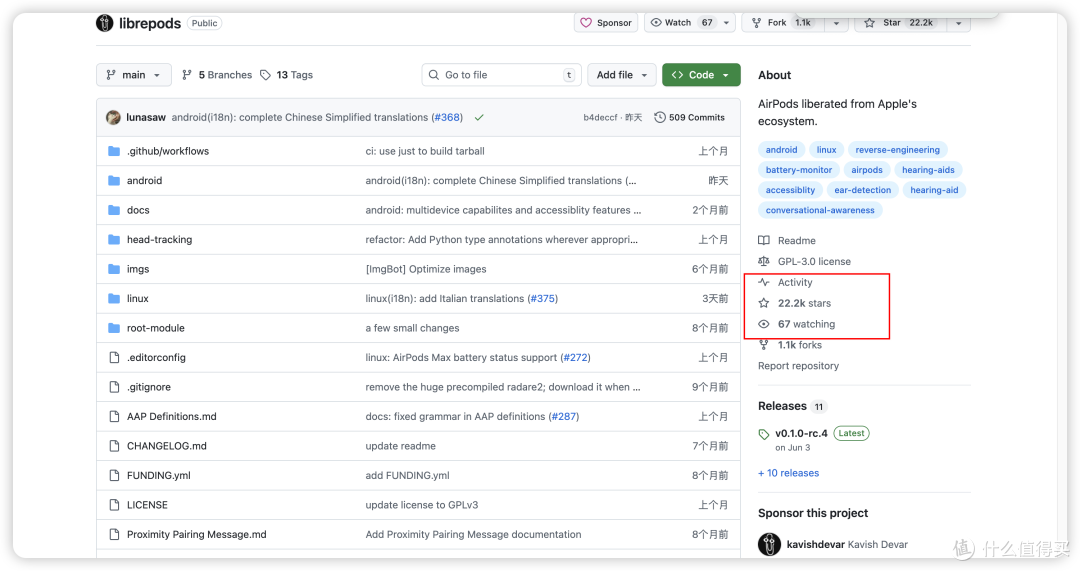Show the + 10 releases link
The height and width of the screenshot is (571, 1080).
(x=789, y=473)
